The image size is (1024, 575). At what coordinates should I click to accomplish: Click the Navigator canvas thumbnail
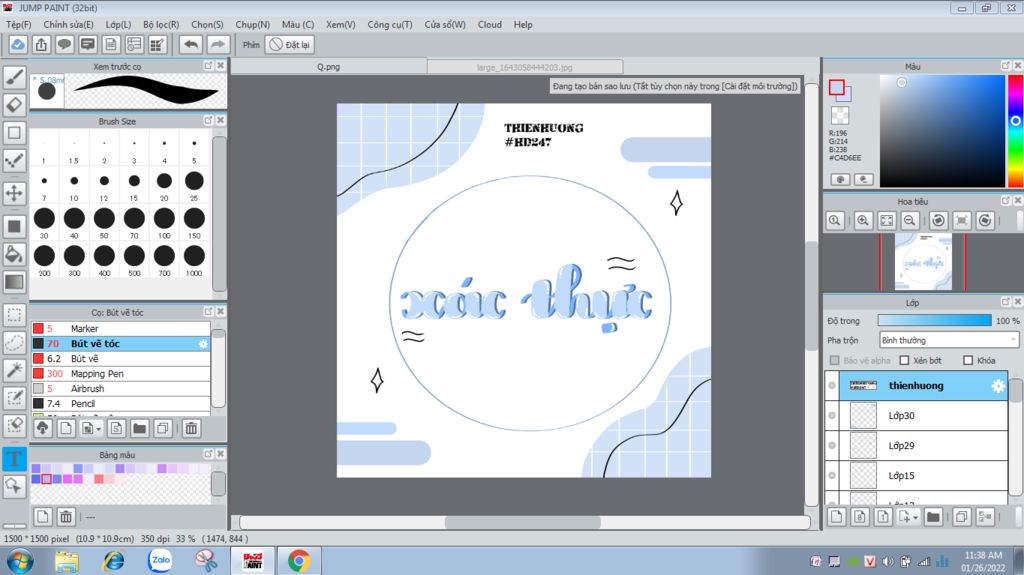point(923,261)
